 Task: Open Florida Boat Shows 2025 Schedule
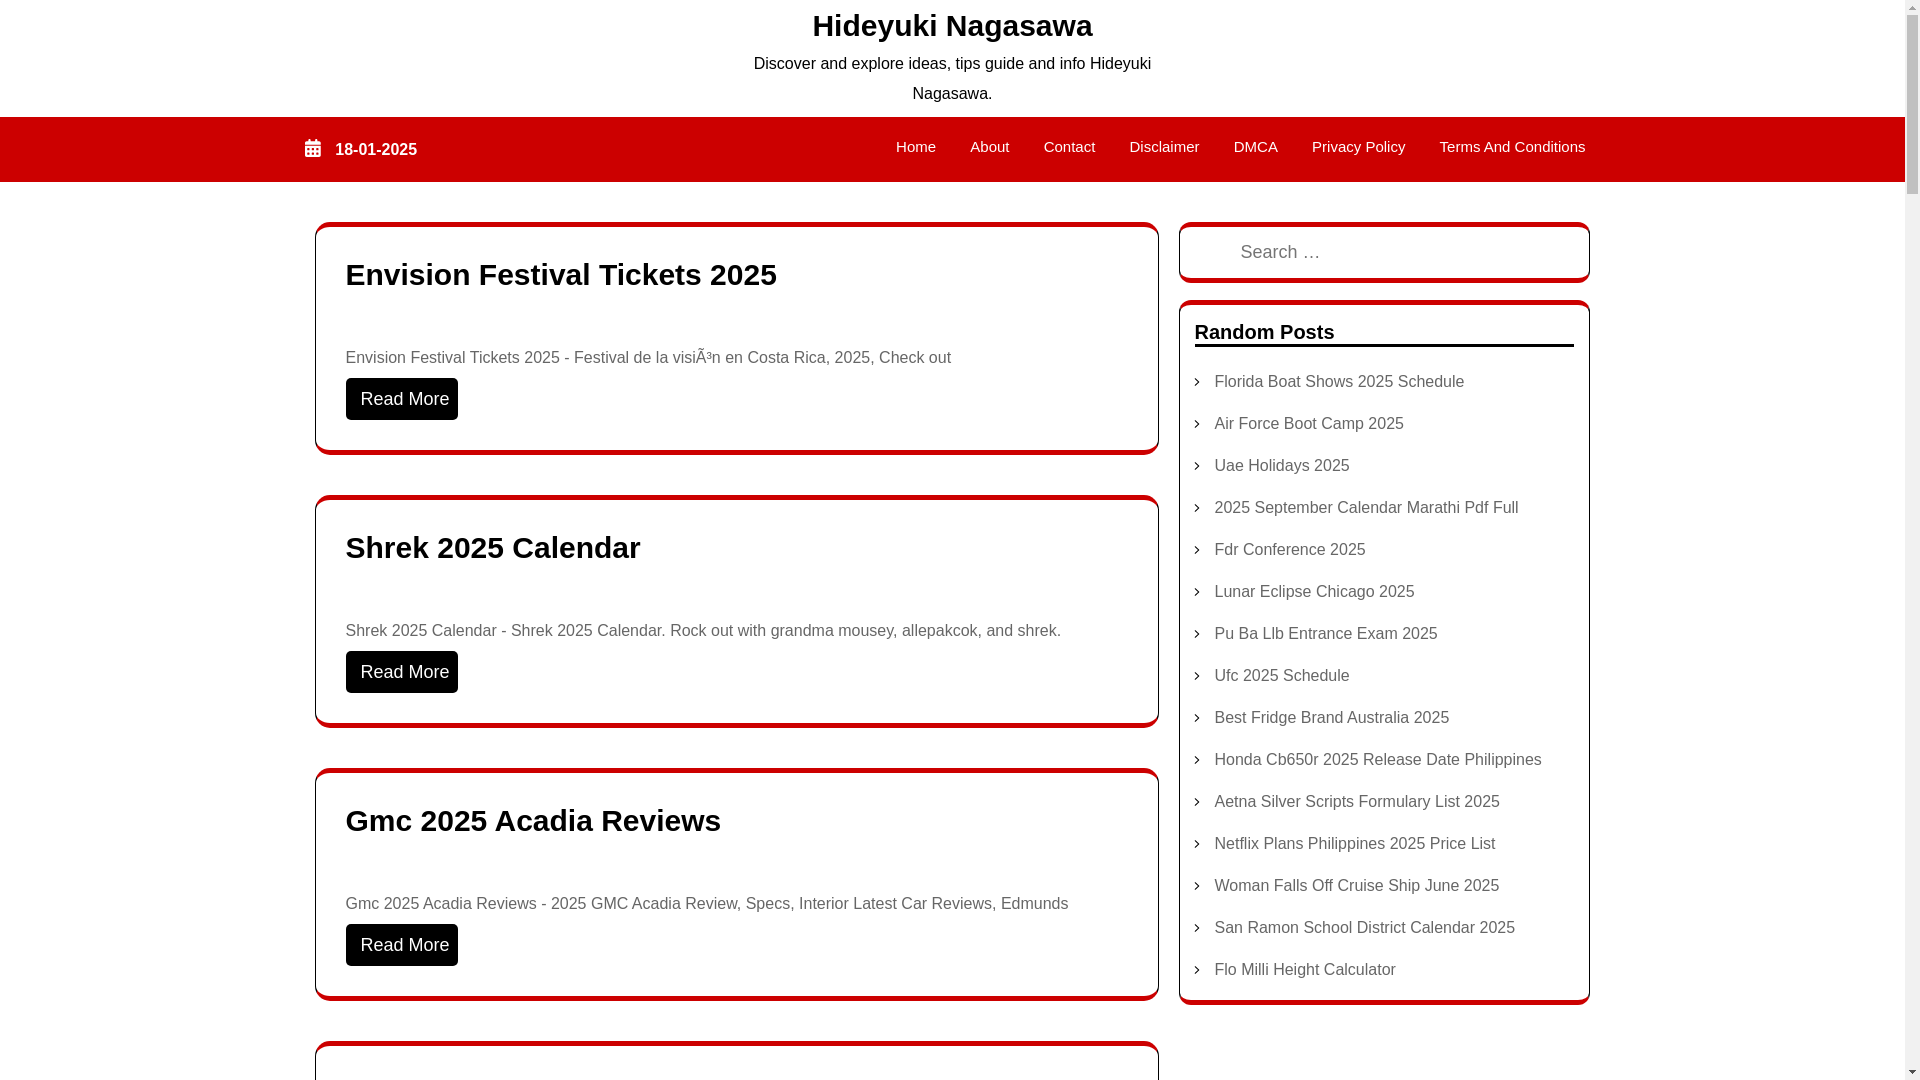1338,382
